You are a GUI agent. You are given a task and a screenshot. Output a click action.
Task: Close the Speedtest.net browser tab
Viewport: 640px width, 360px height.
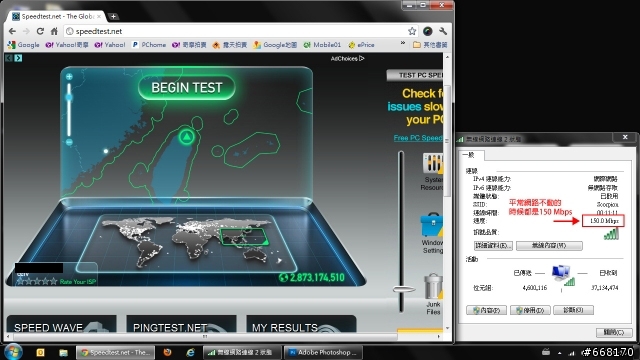click(x=99, y=16)
